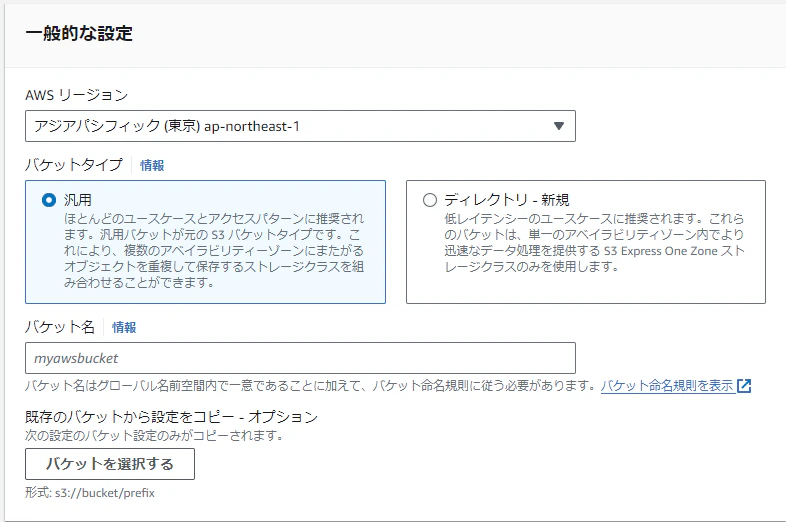Click the AWS リージョン label

pyautogui.click(x=77, y=95)
